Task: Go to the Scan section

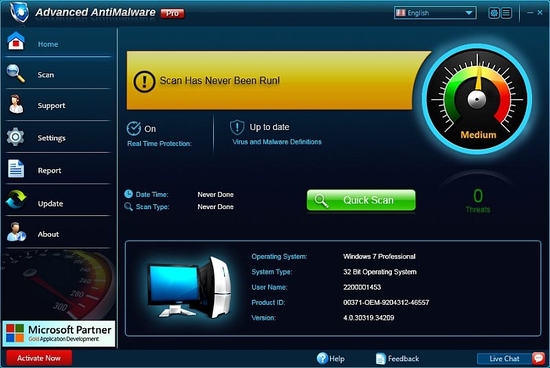Action: point(58,74)
